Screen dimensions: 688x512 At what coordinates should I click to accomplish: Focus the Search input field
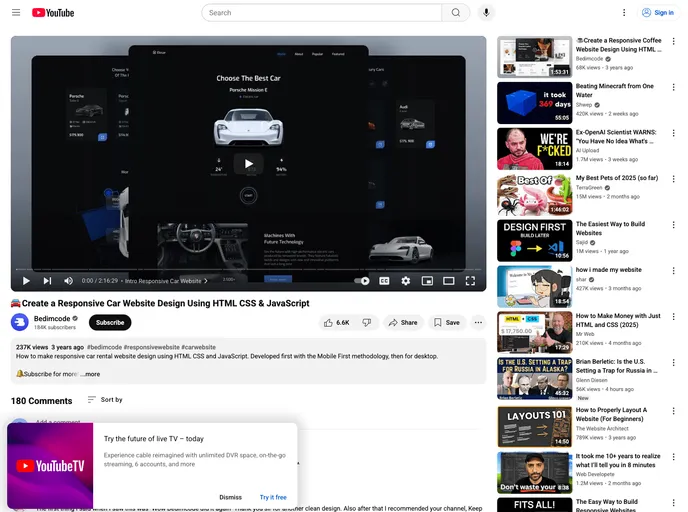click(x=322, y=13)
